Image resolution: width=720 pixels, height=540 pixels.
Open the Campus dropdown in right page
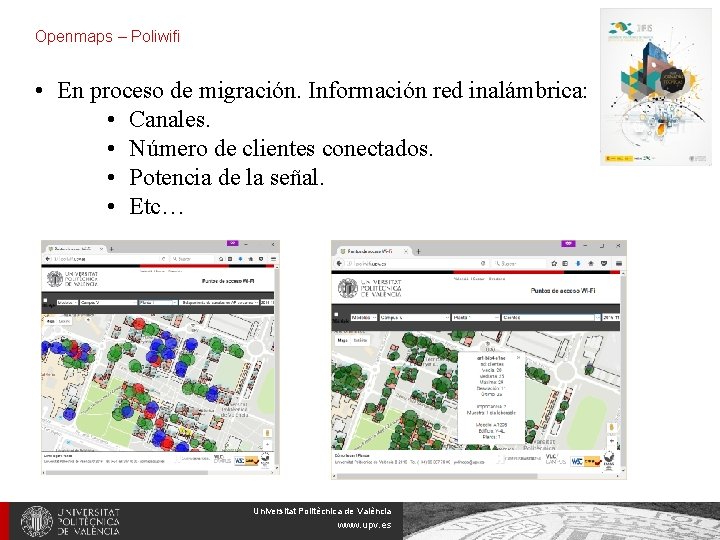click(415, 317)
